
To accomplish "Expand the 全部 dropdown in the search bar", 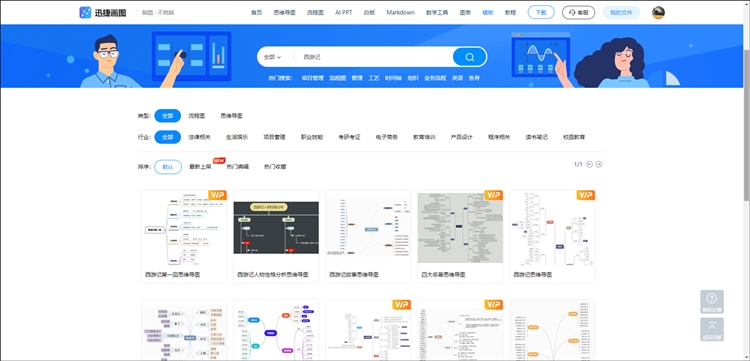I will 272,57.
